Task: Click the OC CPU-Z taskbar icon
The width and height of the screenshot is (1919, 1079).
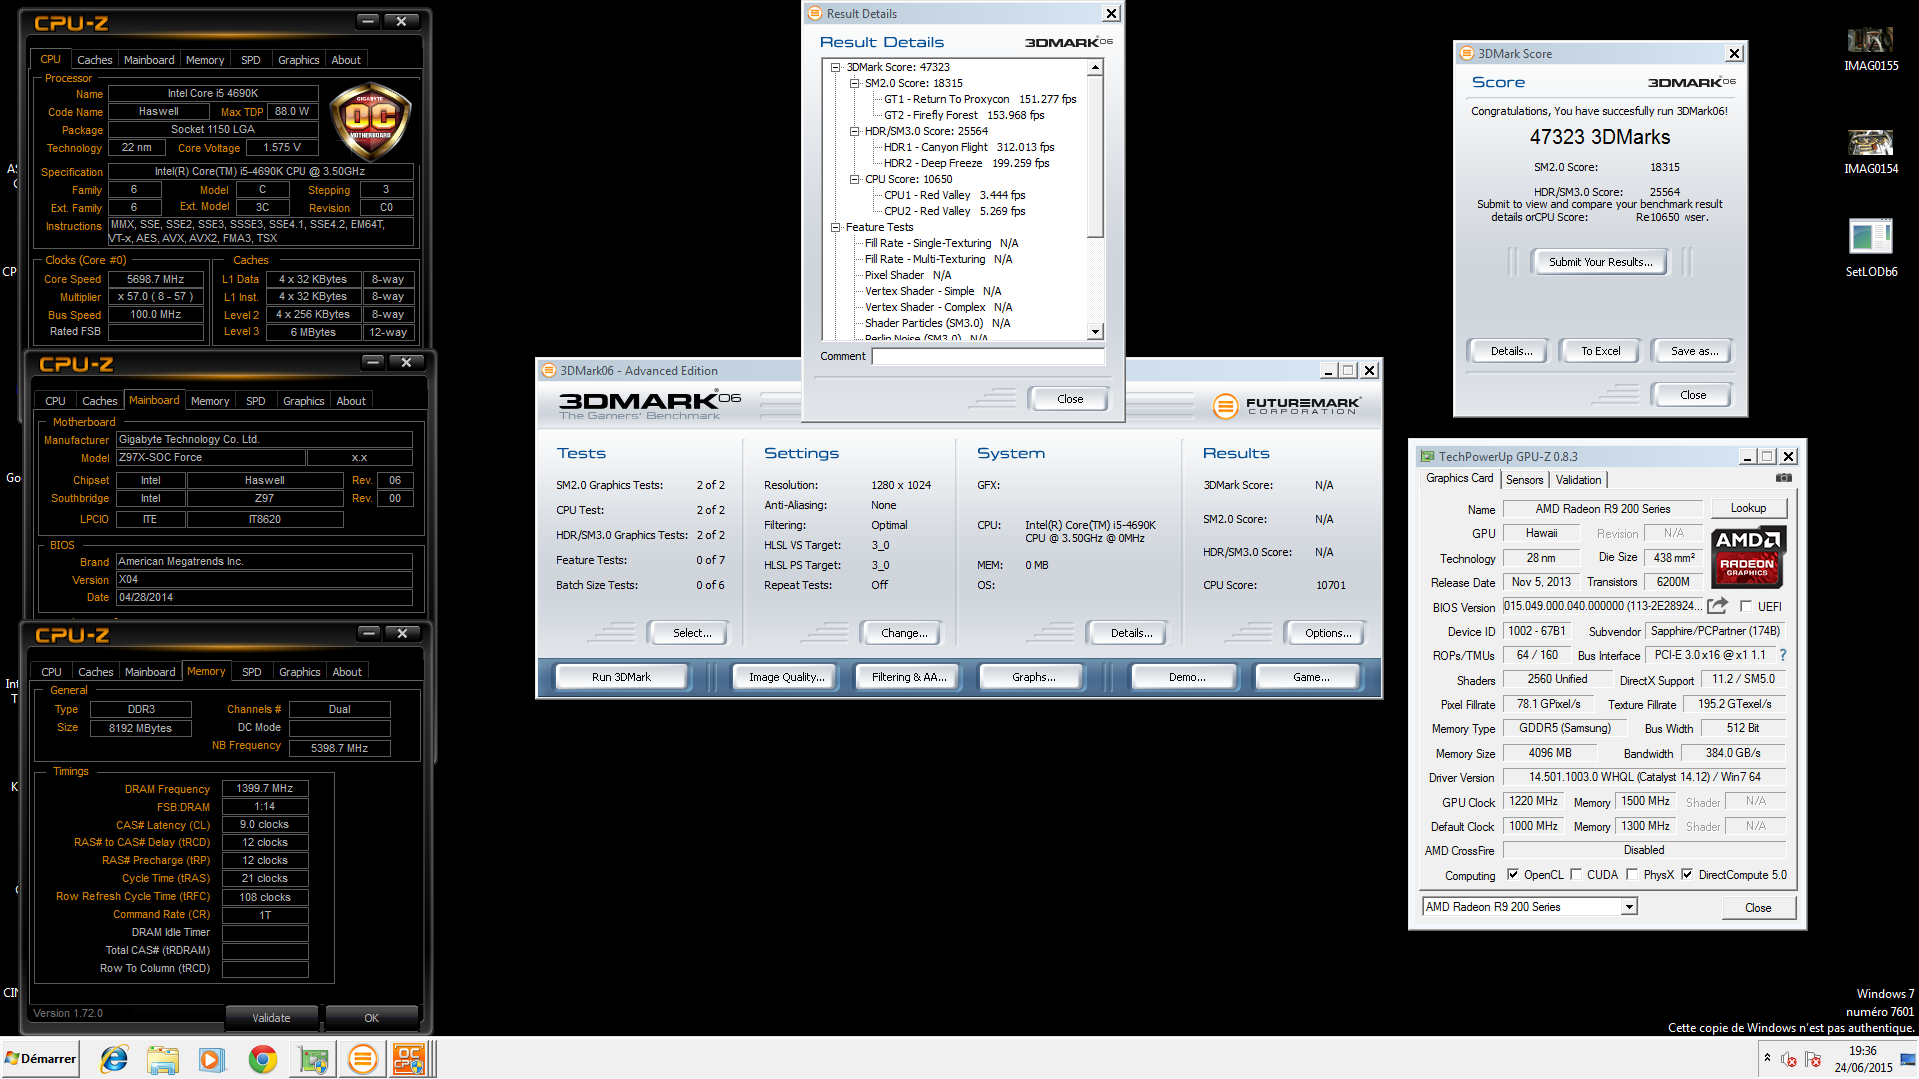Action: (410, 1059)
